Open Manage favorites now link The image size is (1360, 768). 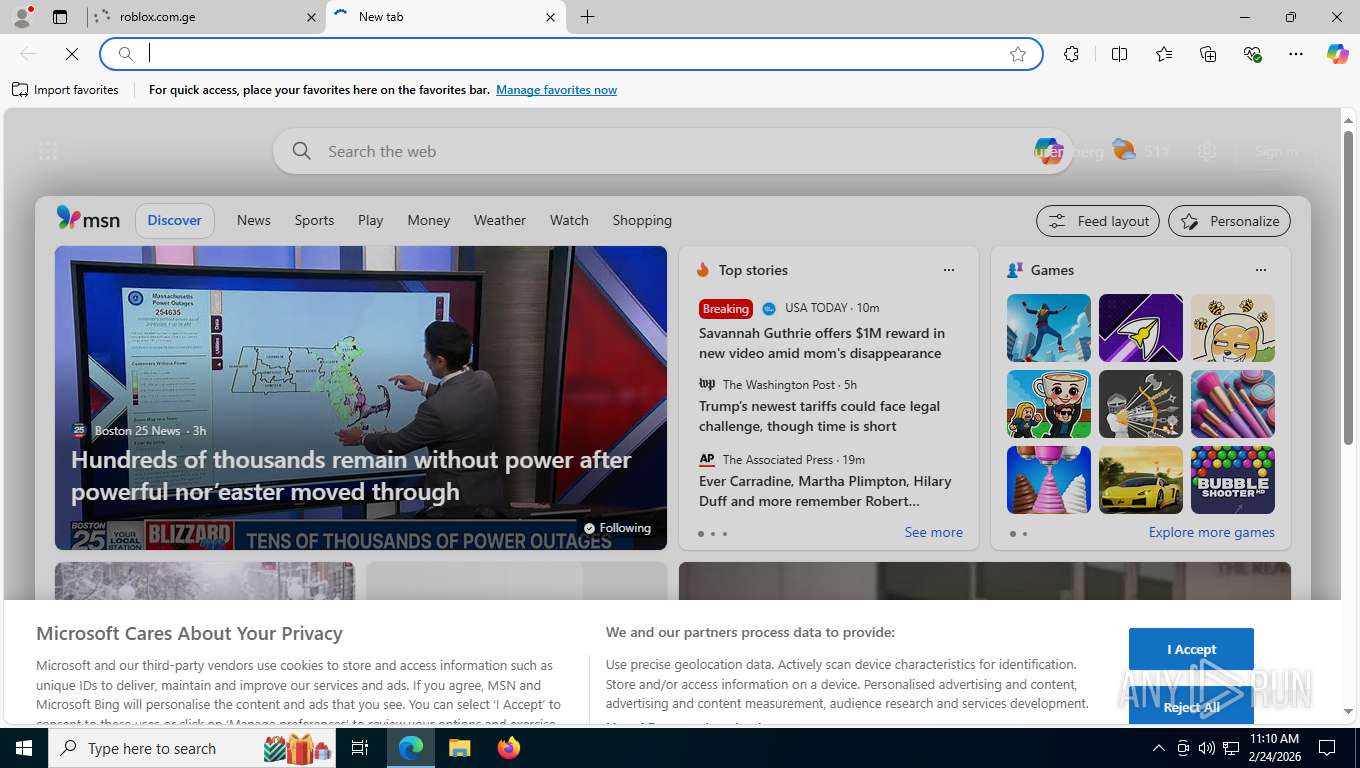coord(556,90)
